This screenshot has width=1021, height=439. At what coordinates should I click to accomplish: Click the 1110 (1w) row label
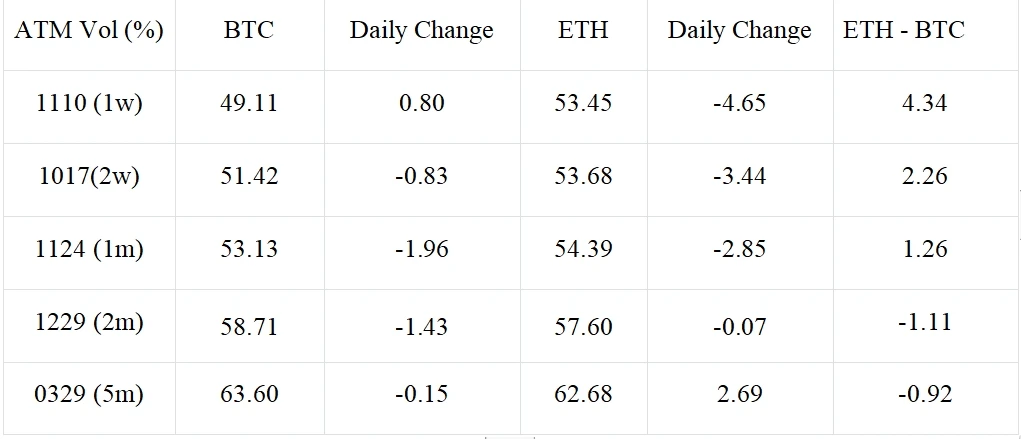tap(88, 103)
